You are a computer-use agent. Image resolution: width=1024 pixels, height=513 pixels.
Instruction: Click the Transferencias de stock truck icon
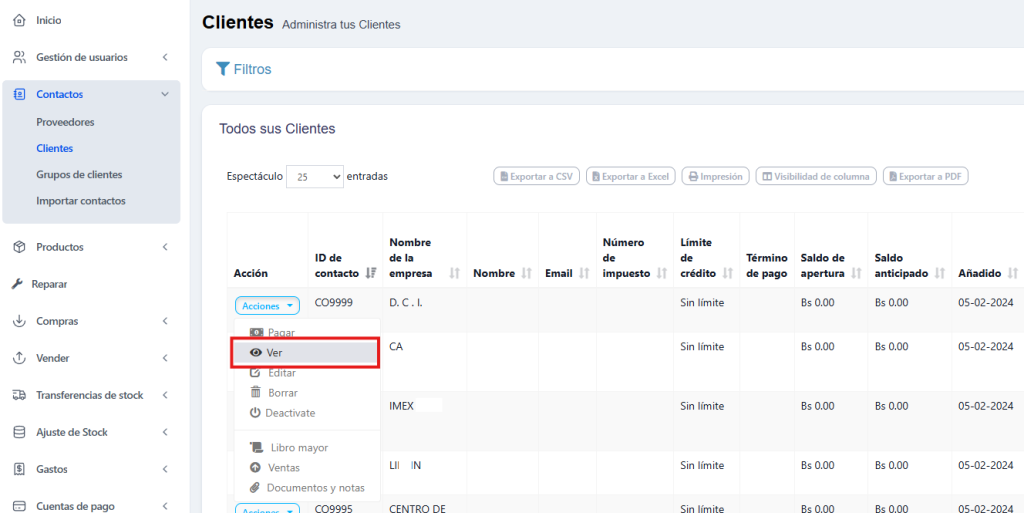(19, 395)
